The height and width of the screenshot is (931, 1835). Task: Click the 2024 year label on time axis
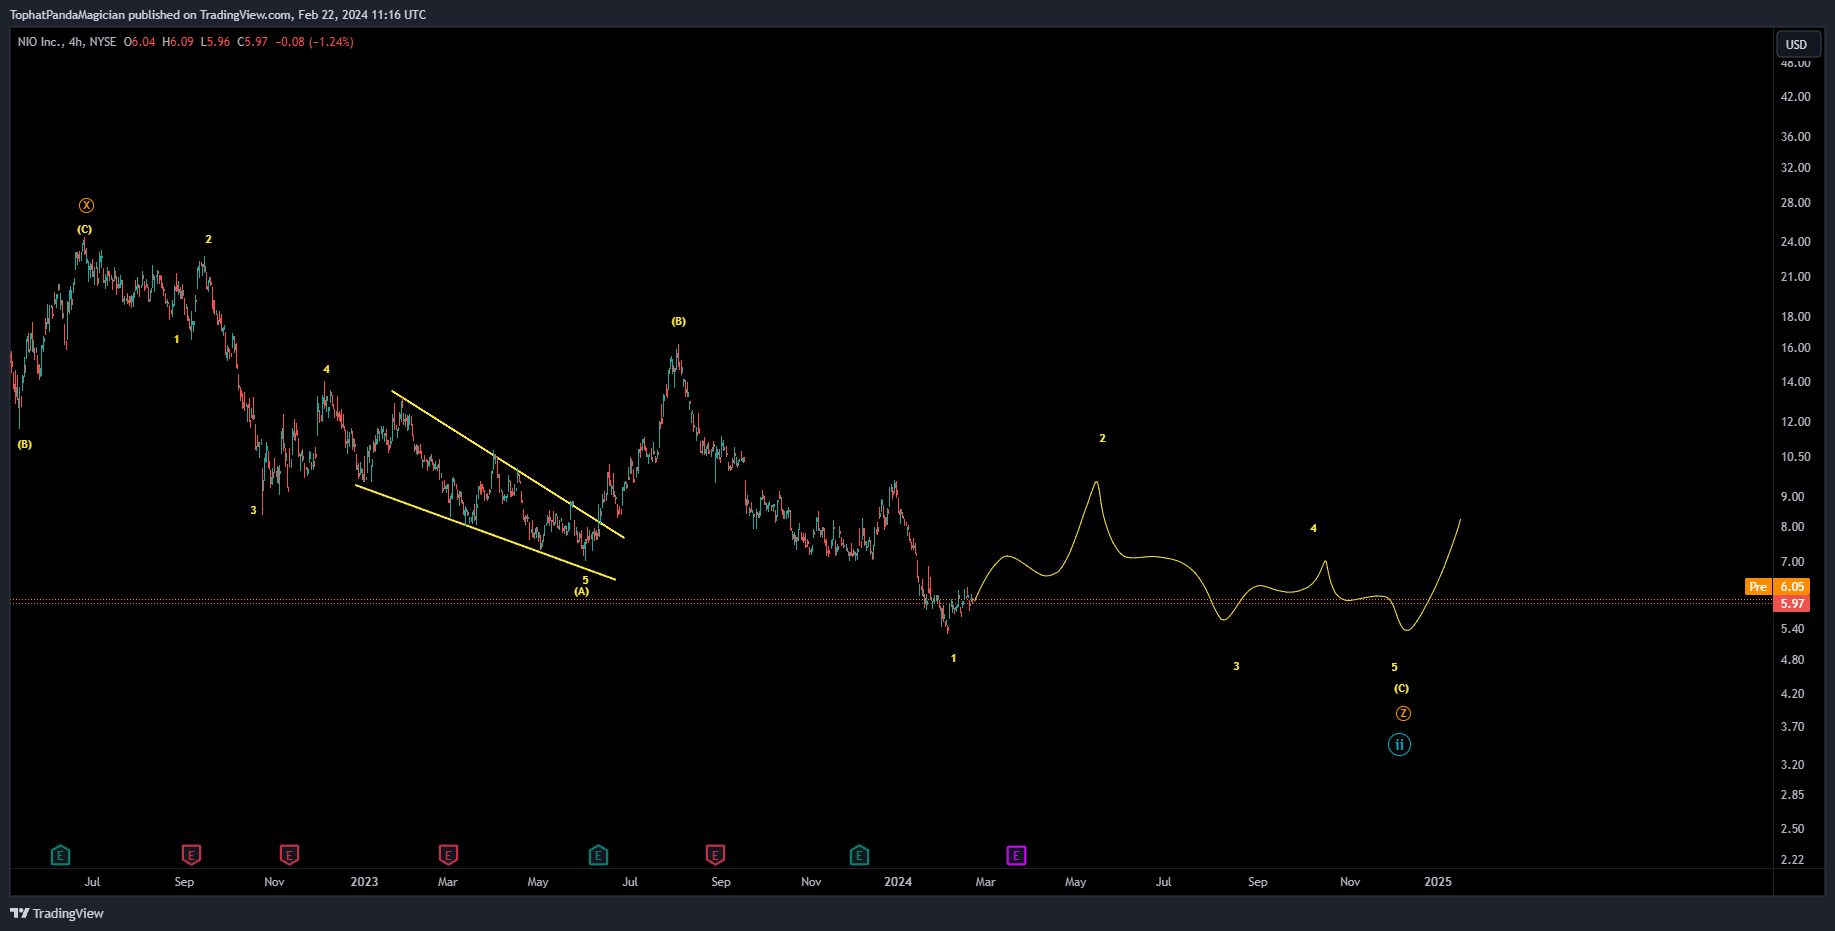[x=898, y=881]
